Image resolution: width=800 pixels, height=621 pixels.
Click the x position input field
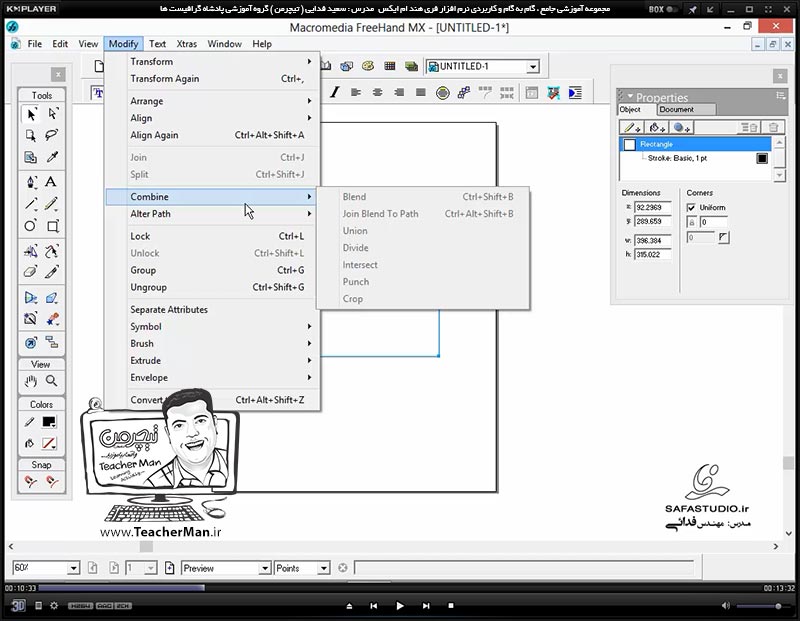point(653,207)
